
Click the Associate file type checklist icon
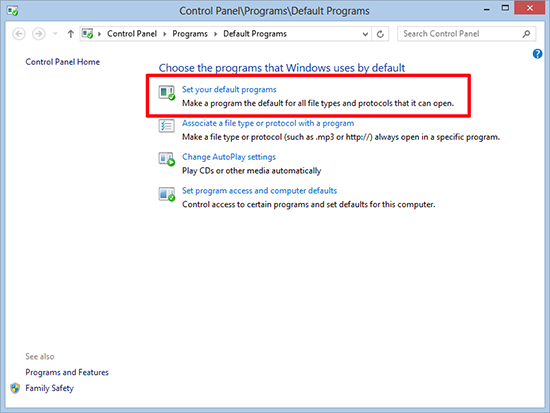point(166,125)
